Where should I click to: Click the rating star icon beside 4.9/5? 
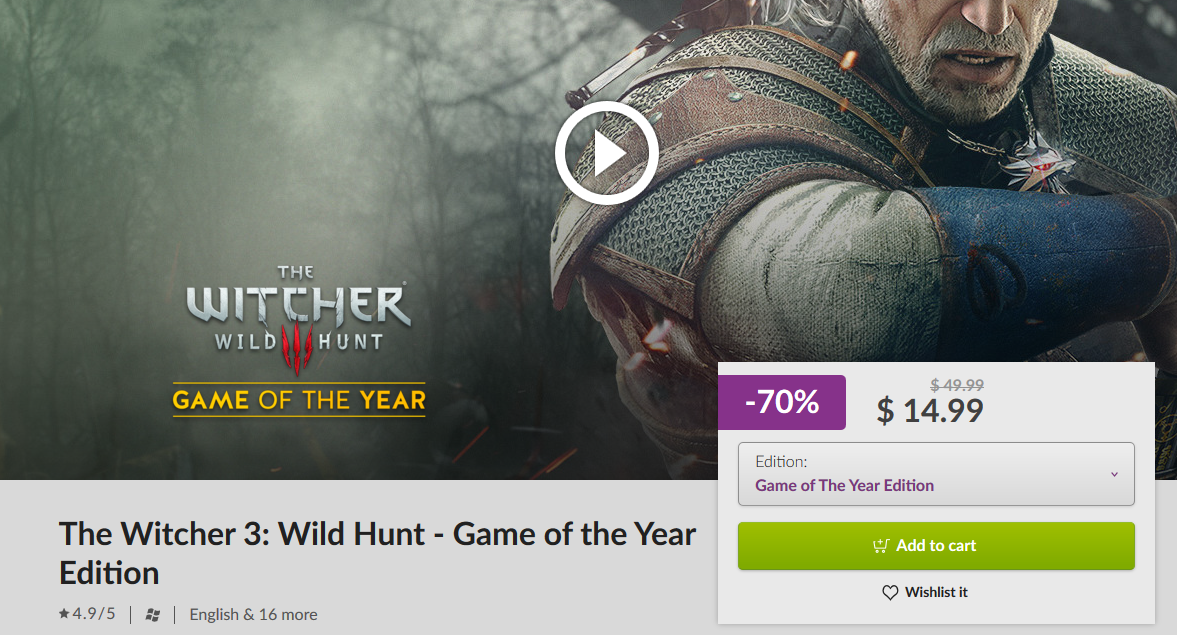coord(64,613)
